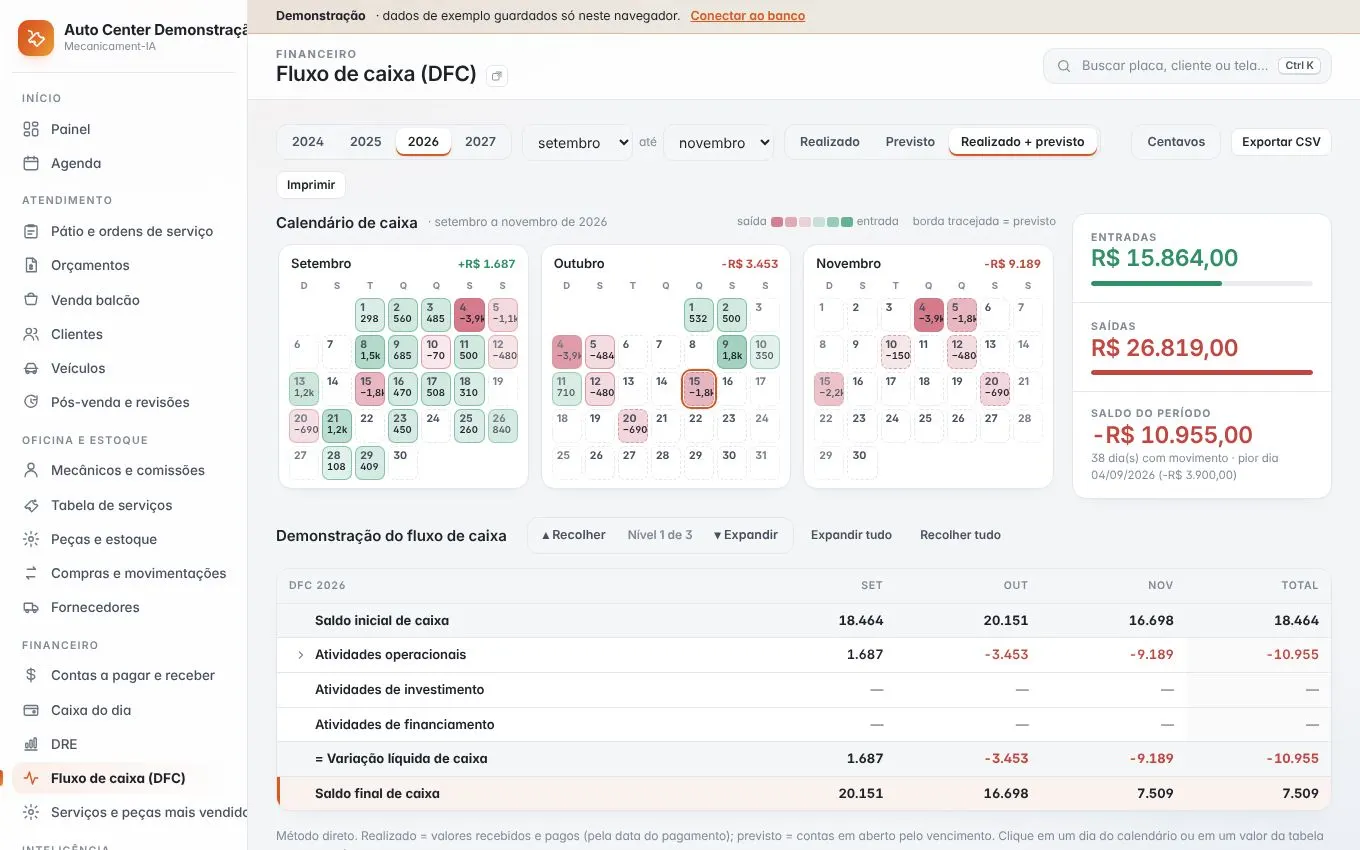The height and width of the screenshot is (850, 1360).
Task: Select October 15 in the cash calendar
Action: coord(698,388)
